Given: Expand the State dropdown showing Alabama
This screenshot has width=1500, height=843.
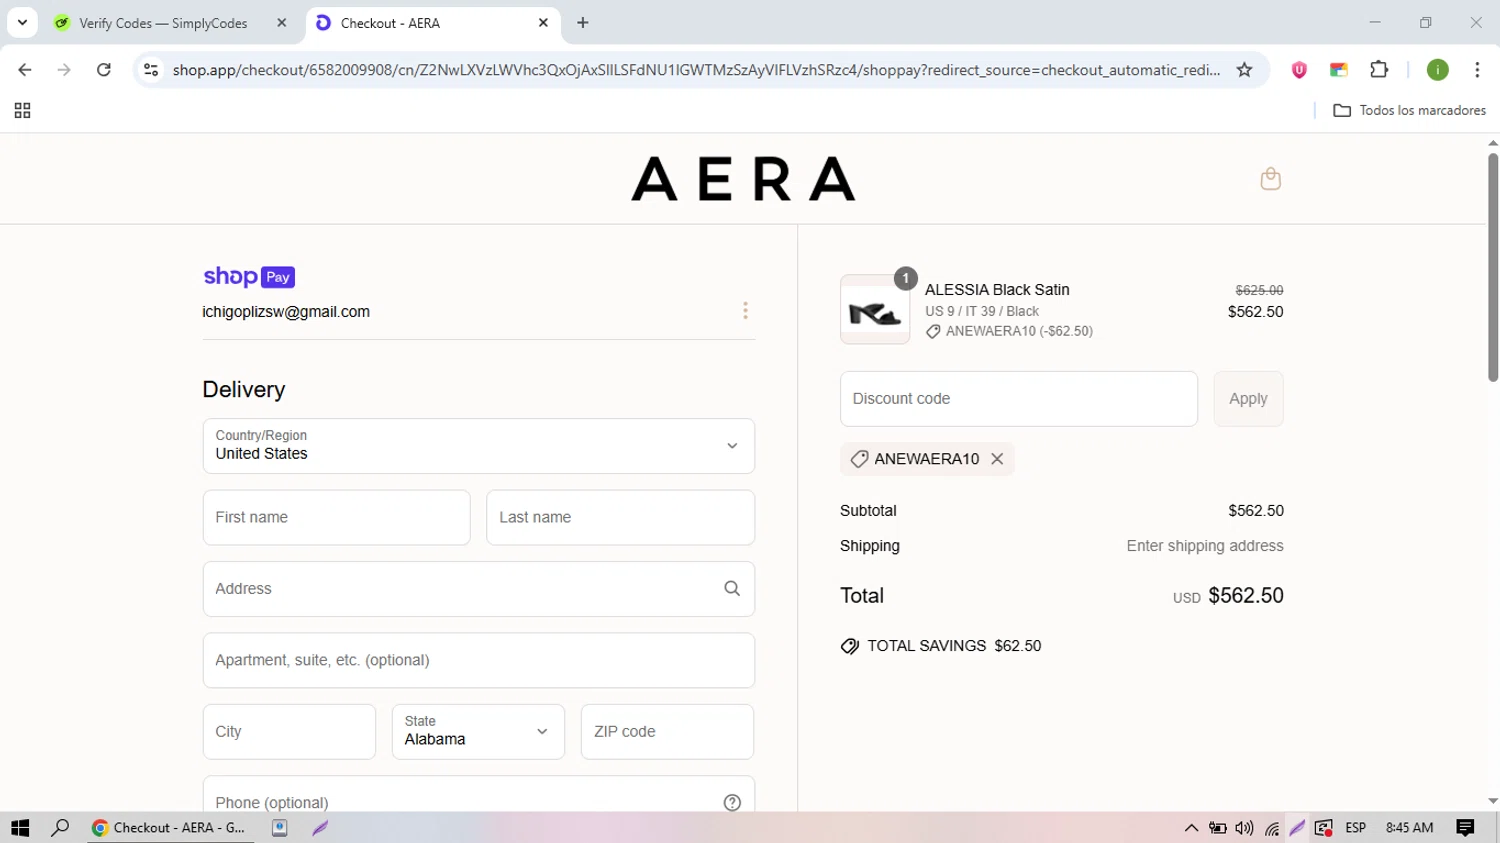Looking at the screenshot, I should point(478,732).
